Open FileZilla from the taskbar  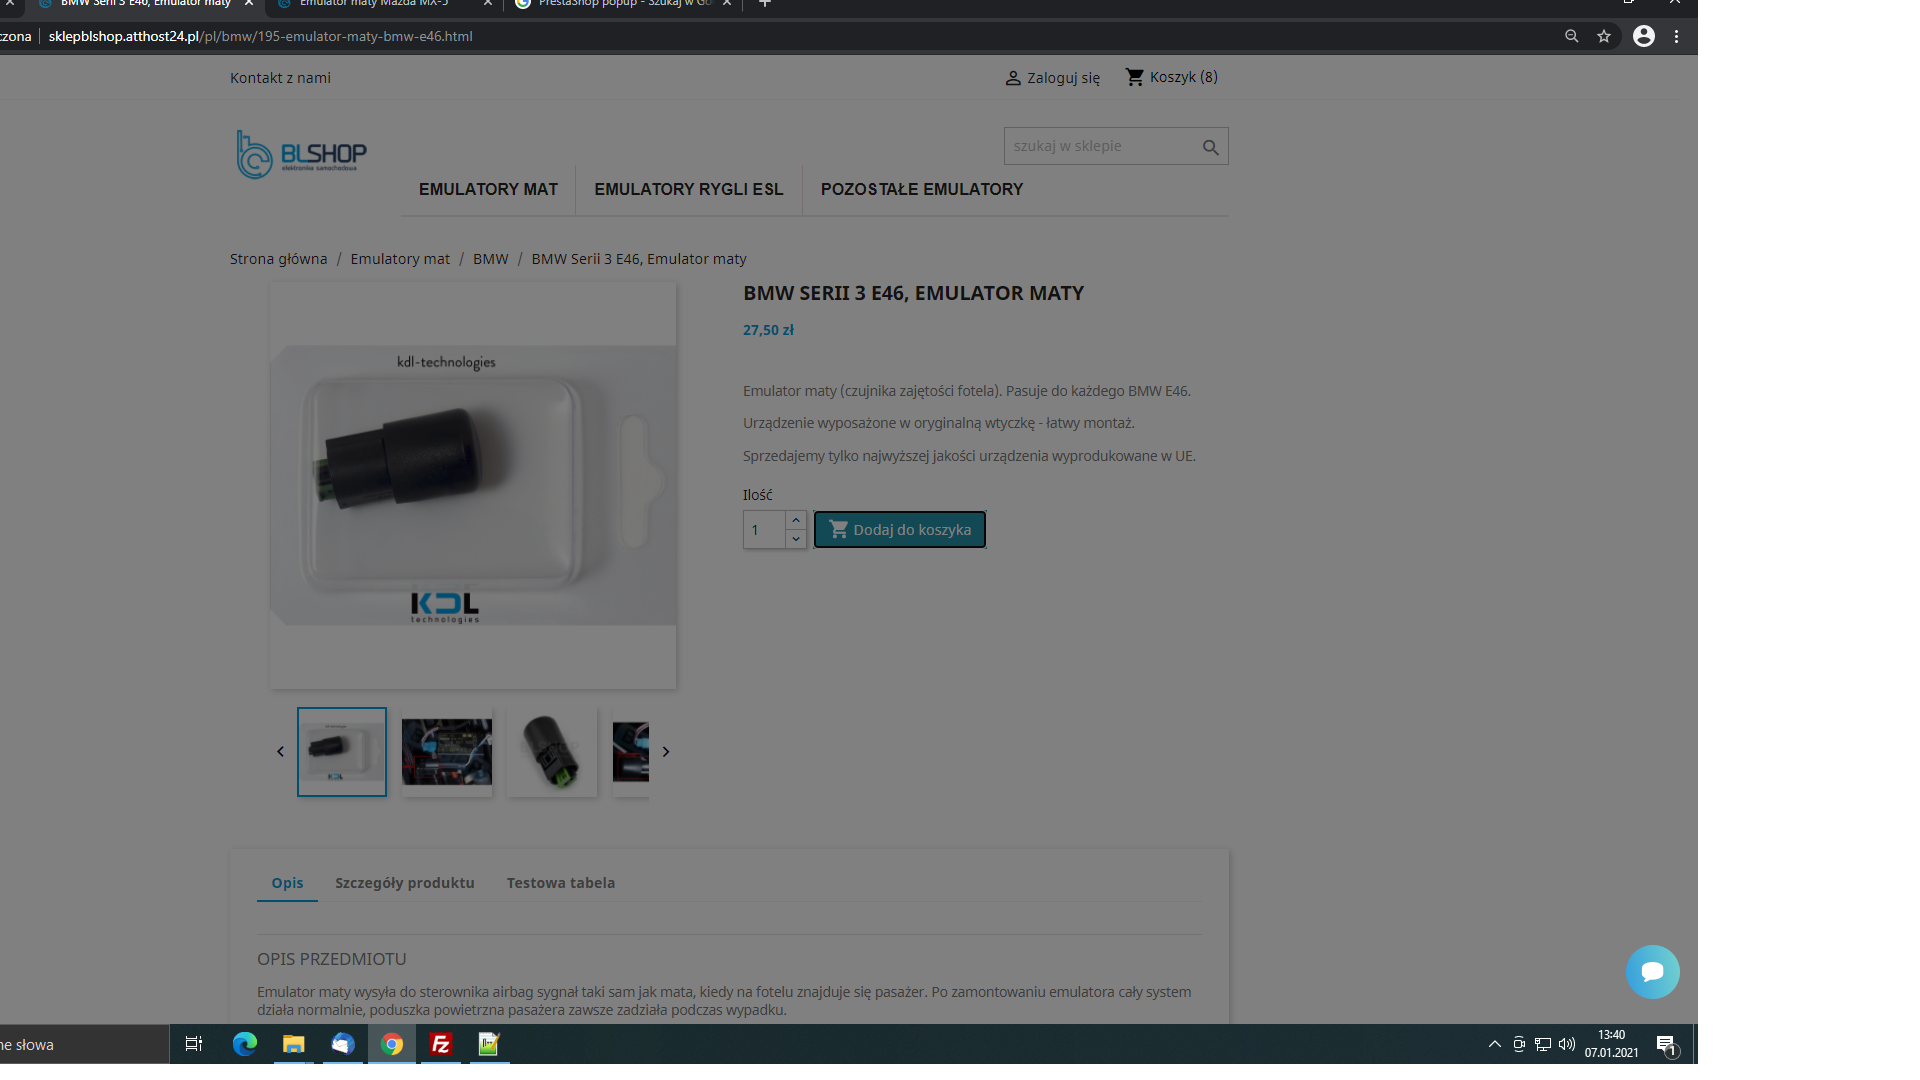440,1044
